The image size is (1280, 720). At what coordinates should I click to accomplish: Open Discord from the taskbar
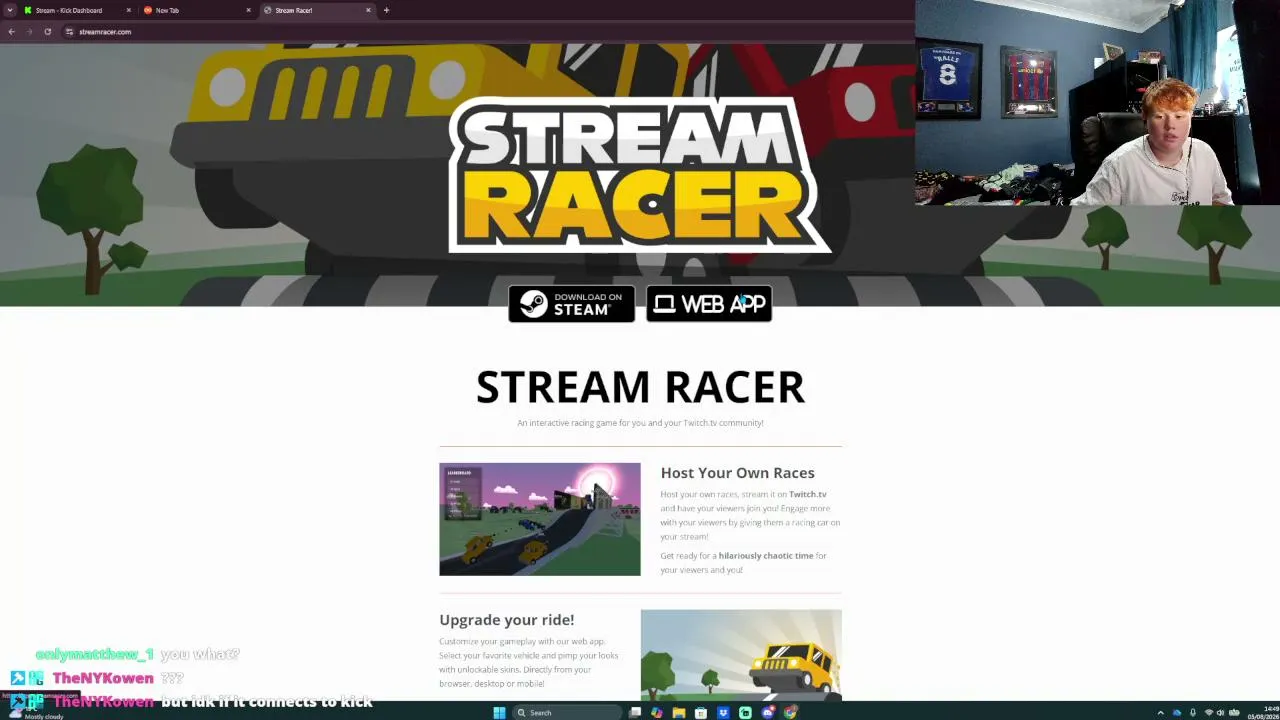(768, 712)
